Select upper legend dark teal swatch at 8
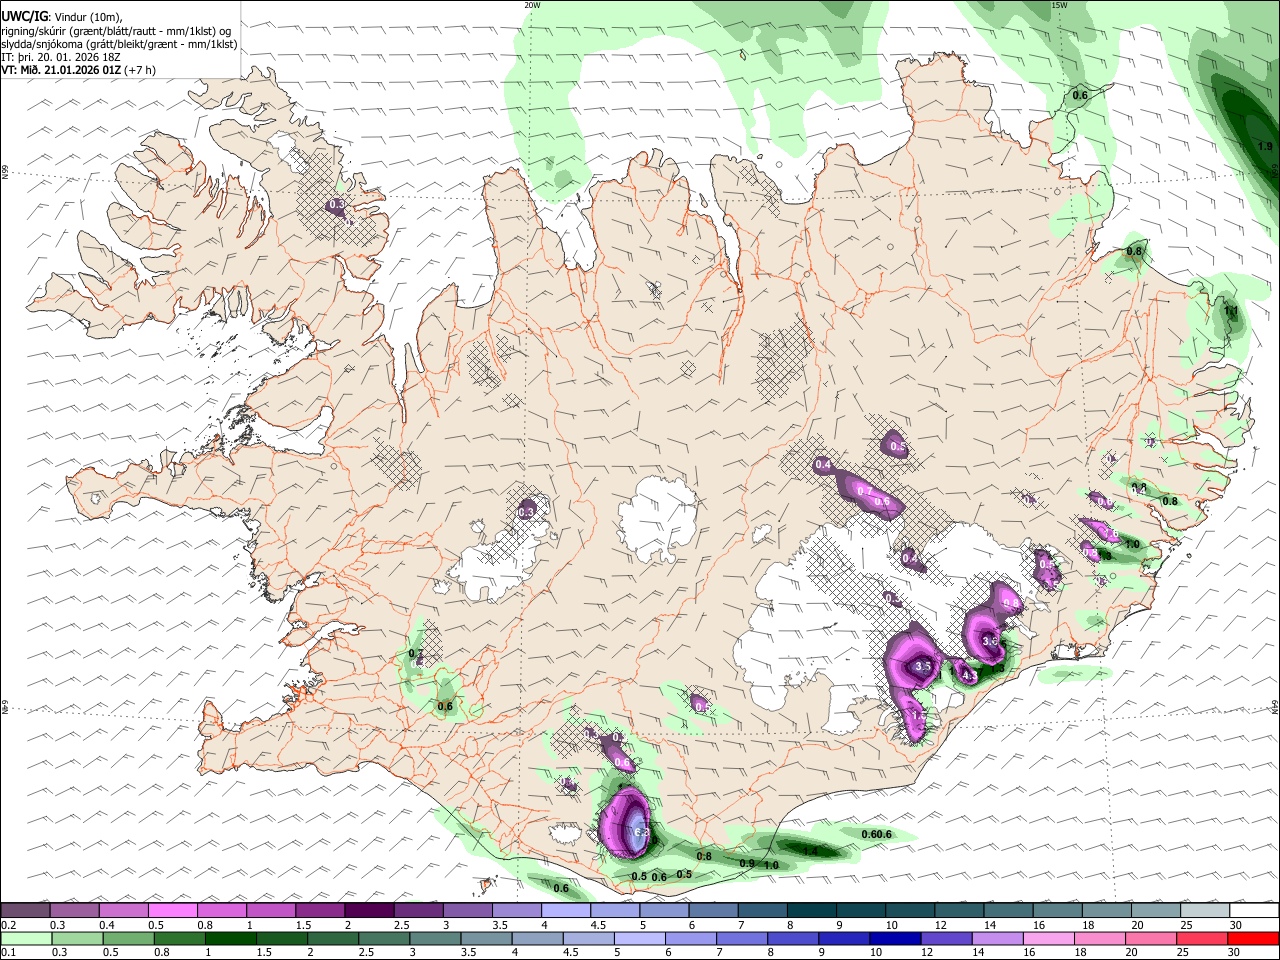 click(812, 910)
